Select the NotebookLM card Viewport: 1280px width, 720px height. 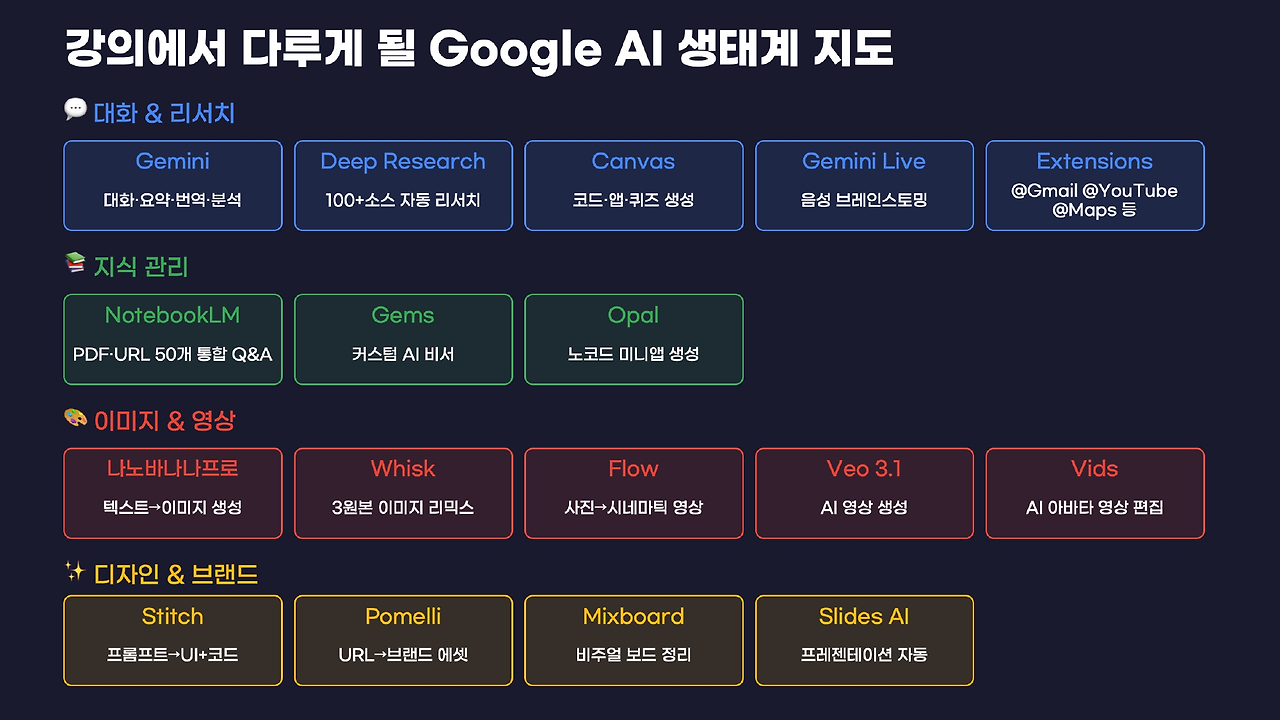pyautogui.click(x=173, y=340)
